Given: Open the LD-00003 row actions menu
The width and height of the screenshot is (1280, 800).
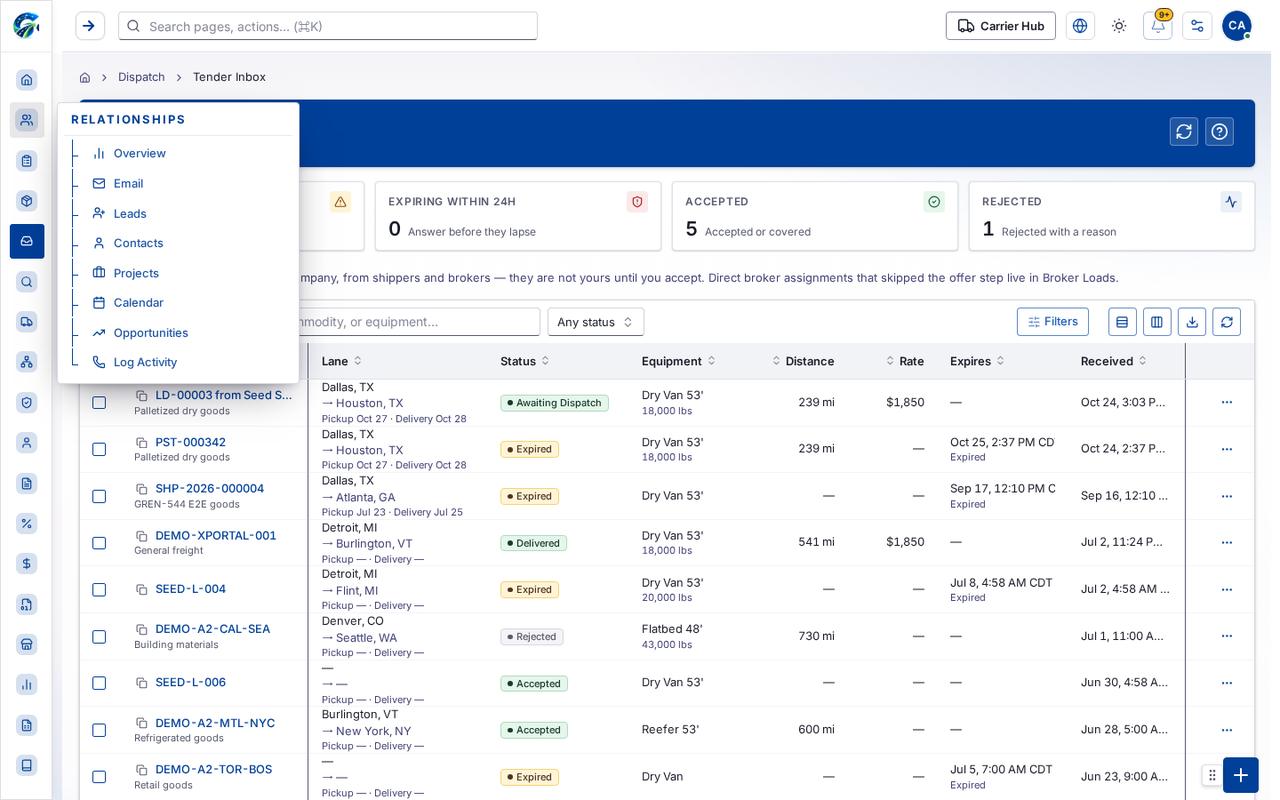Looking at the screenshot, I should coord(1227,402).
